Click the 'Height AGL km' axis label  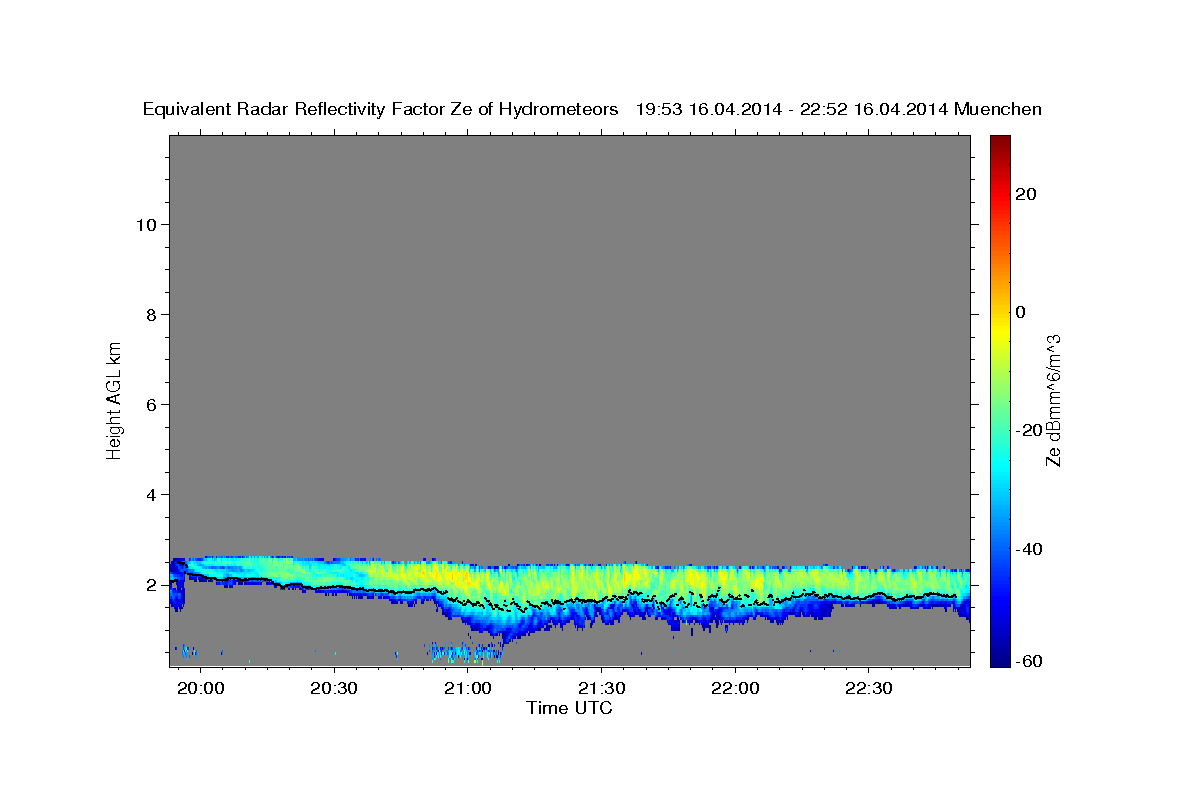pos(114,400)
